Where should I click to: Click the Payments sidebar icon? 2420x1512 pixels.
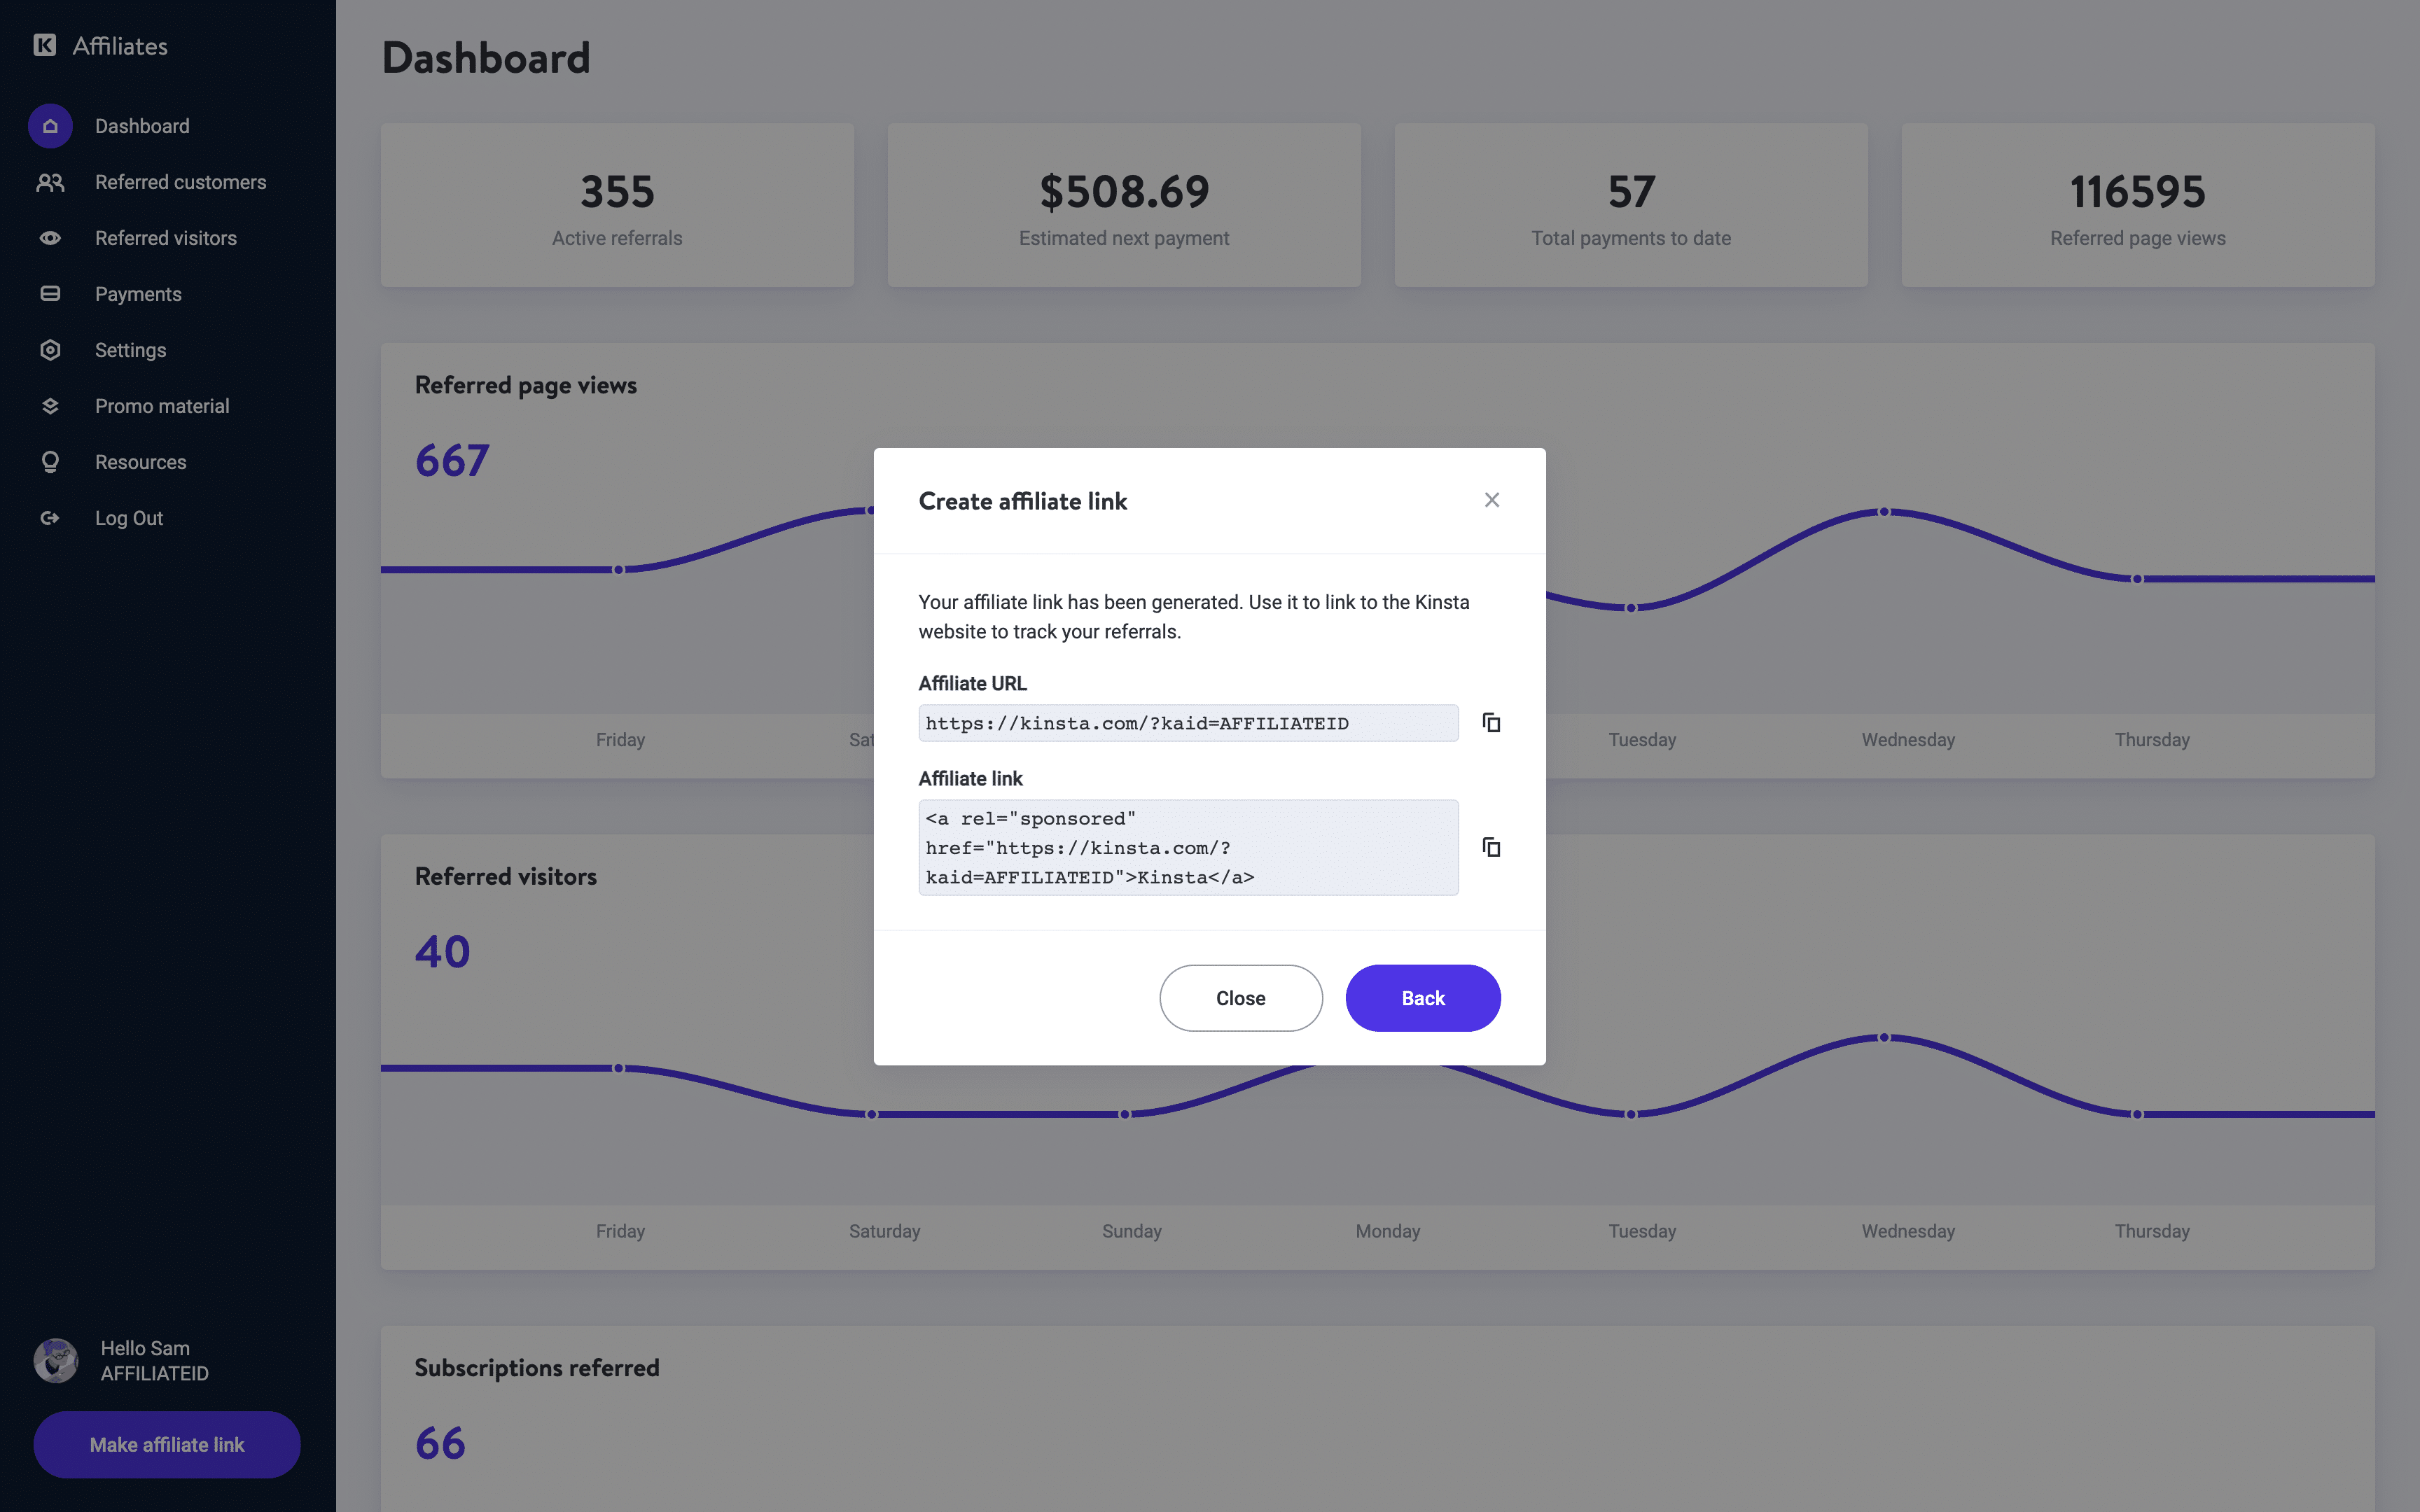[x=49, y=293]
